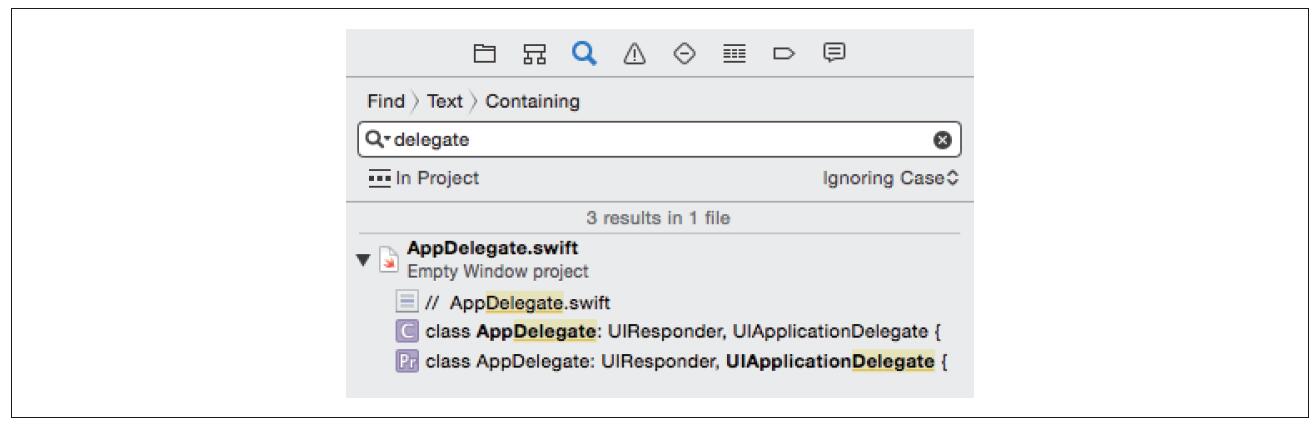Clear the delegate search field
Image resolution: width=1315 pixels, height=424 pixels.
point(942,140)
